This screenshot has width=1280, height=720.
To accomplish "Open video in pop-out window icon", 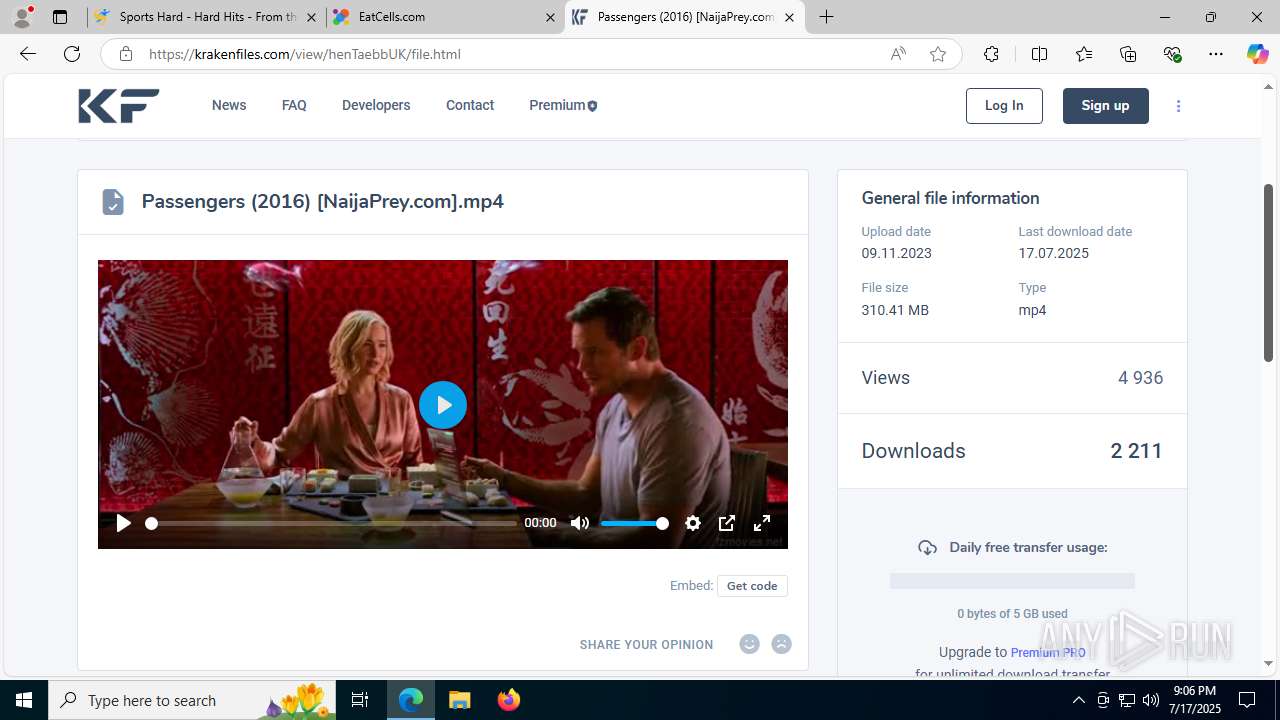I will (x=727, y=523).
